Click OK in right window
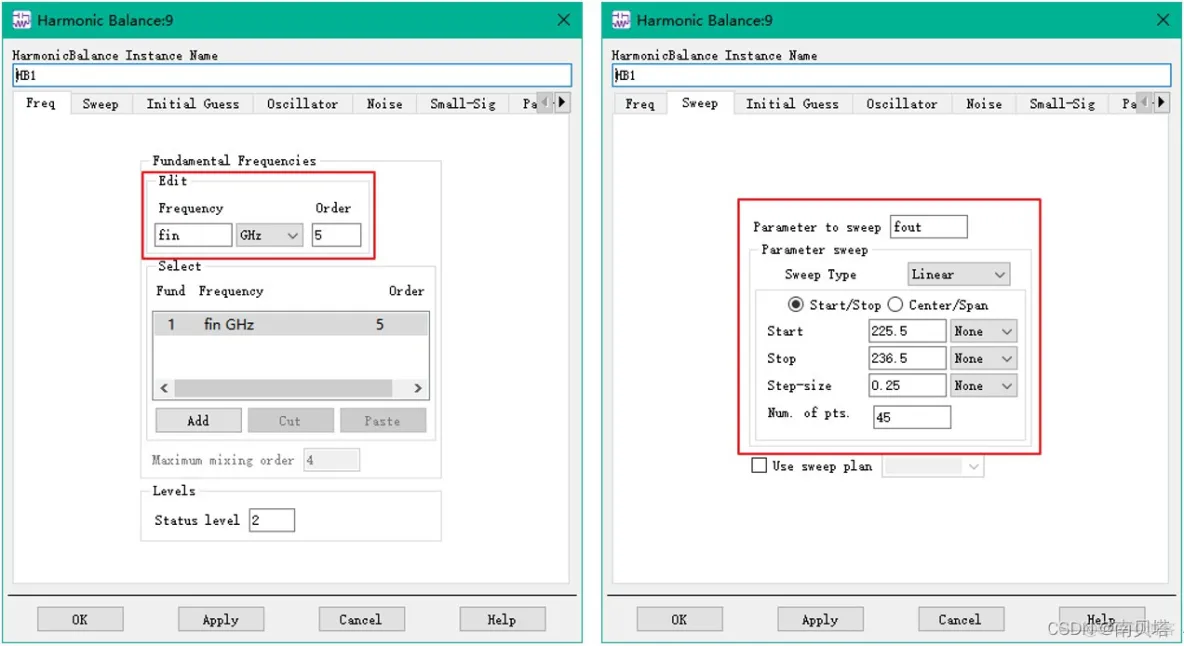1184x646 pixels. pos(680,620)
